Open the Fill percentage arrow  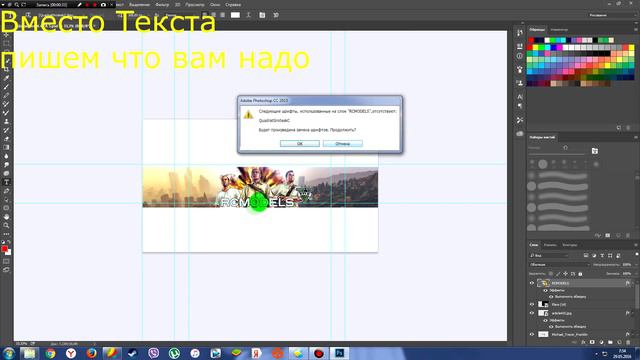[x=636, y=273]
